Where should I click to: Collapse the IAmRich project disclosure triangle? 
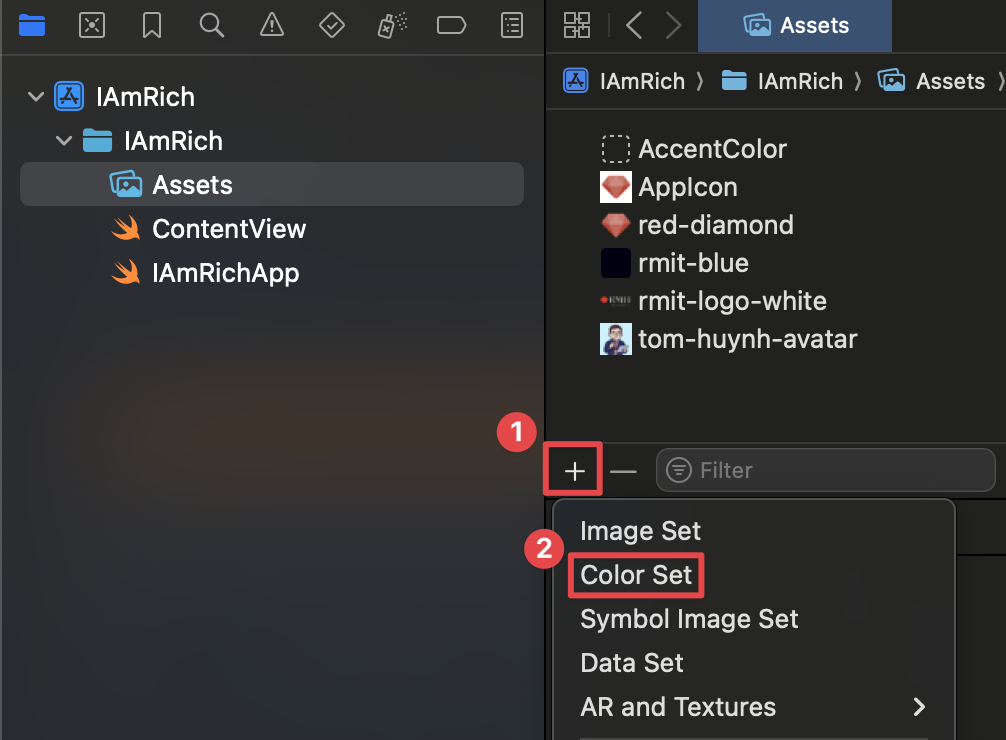[36, 96]
